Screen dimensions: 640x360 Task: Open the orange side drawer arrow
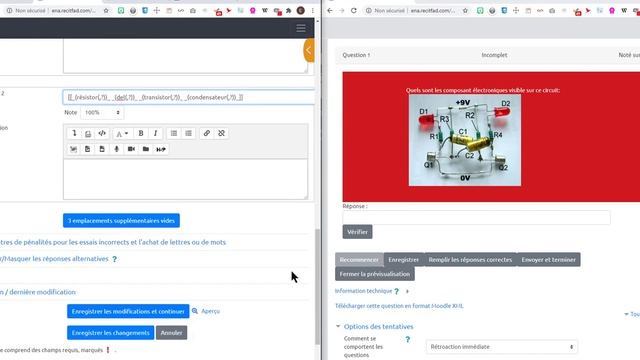tap(309, 50)
